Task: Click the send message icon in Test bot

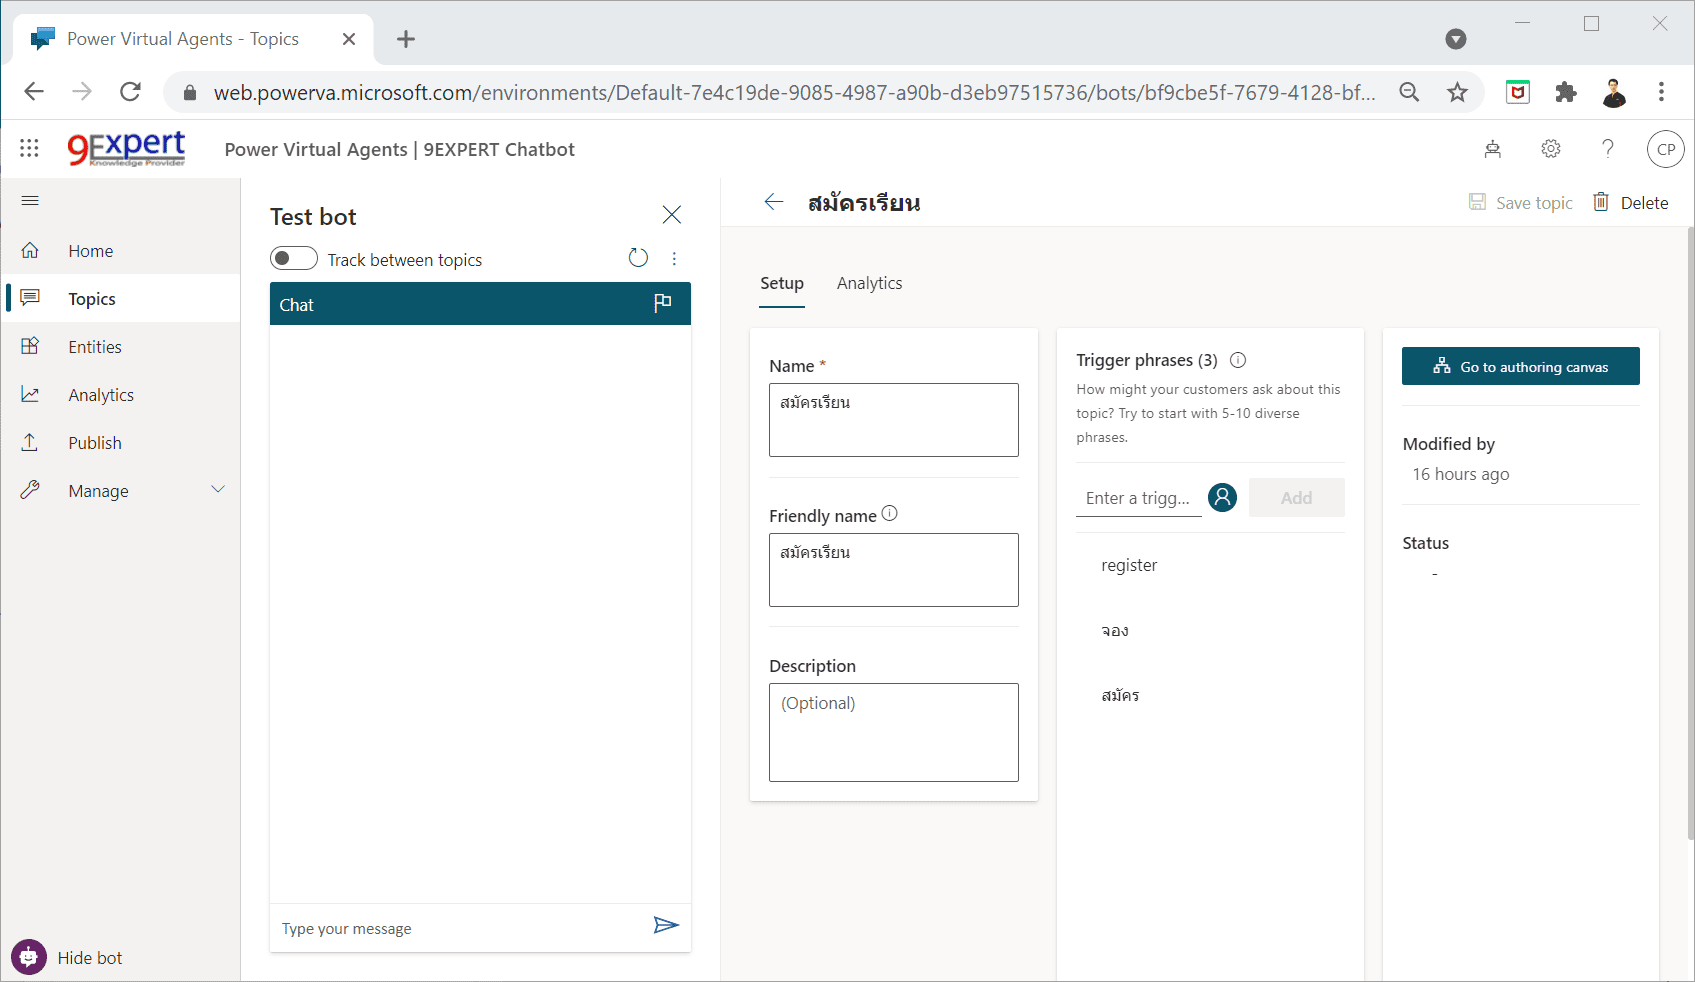Action: tap(666, 926)
